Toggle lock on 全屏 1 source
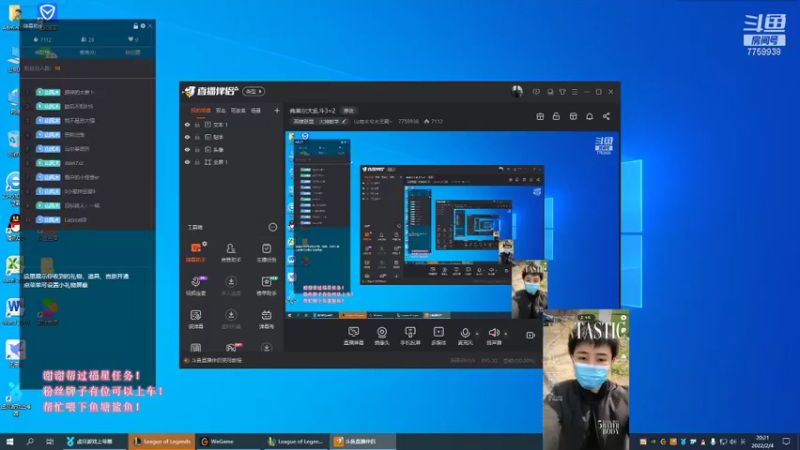The width and height of the screenshot is (800, 450). (197, 162)
